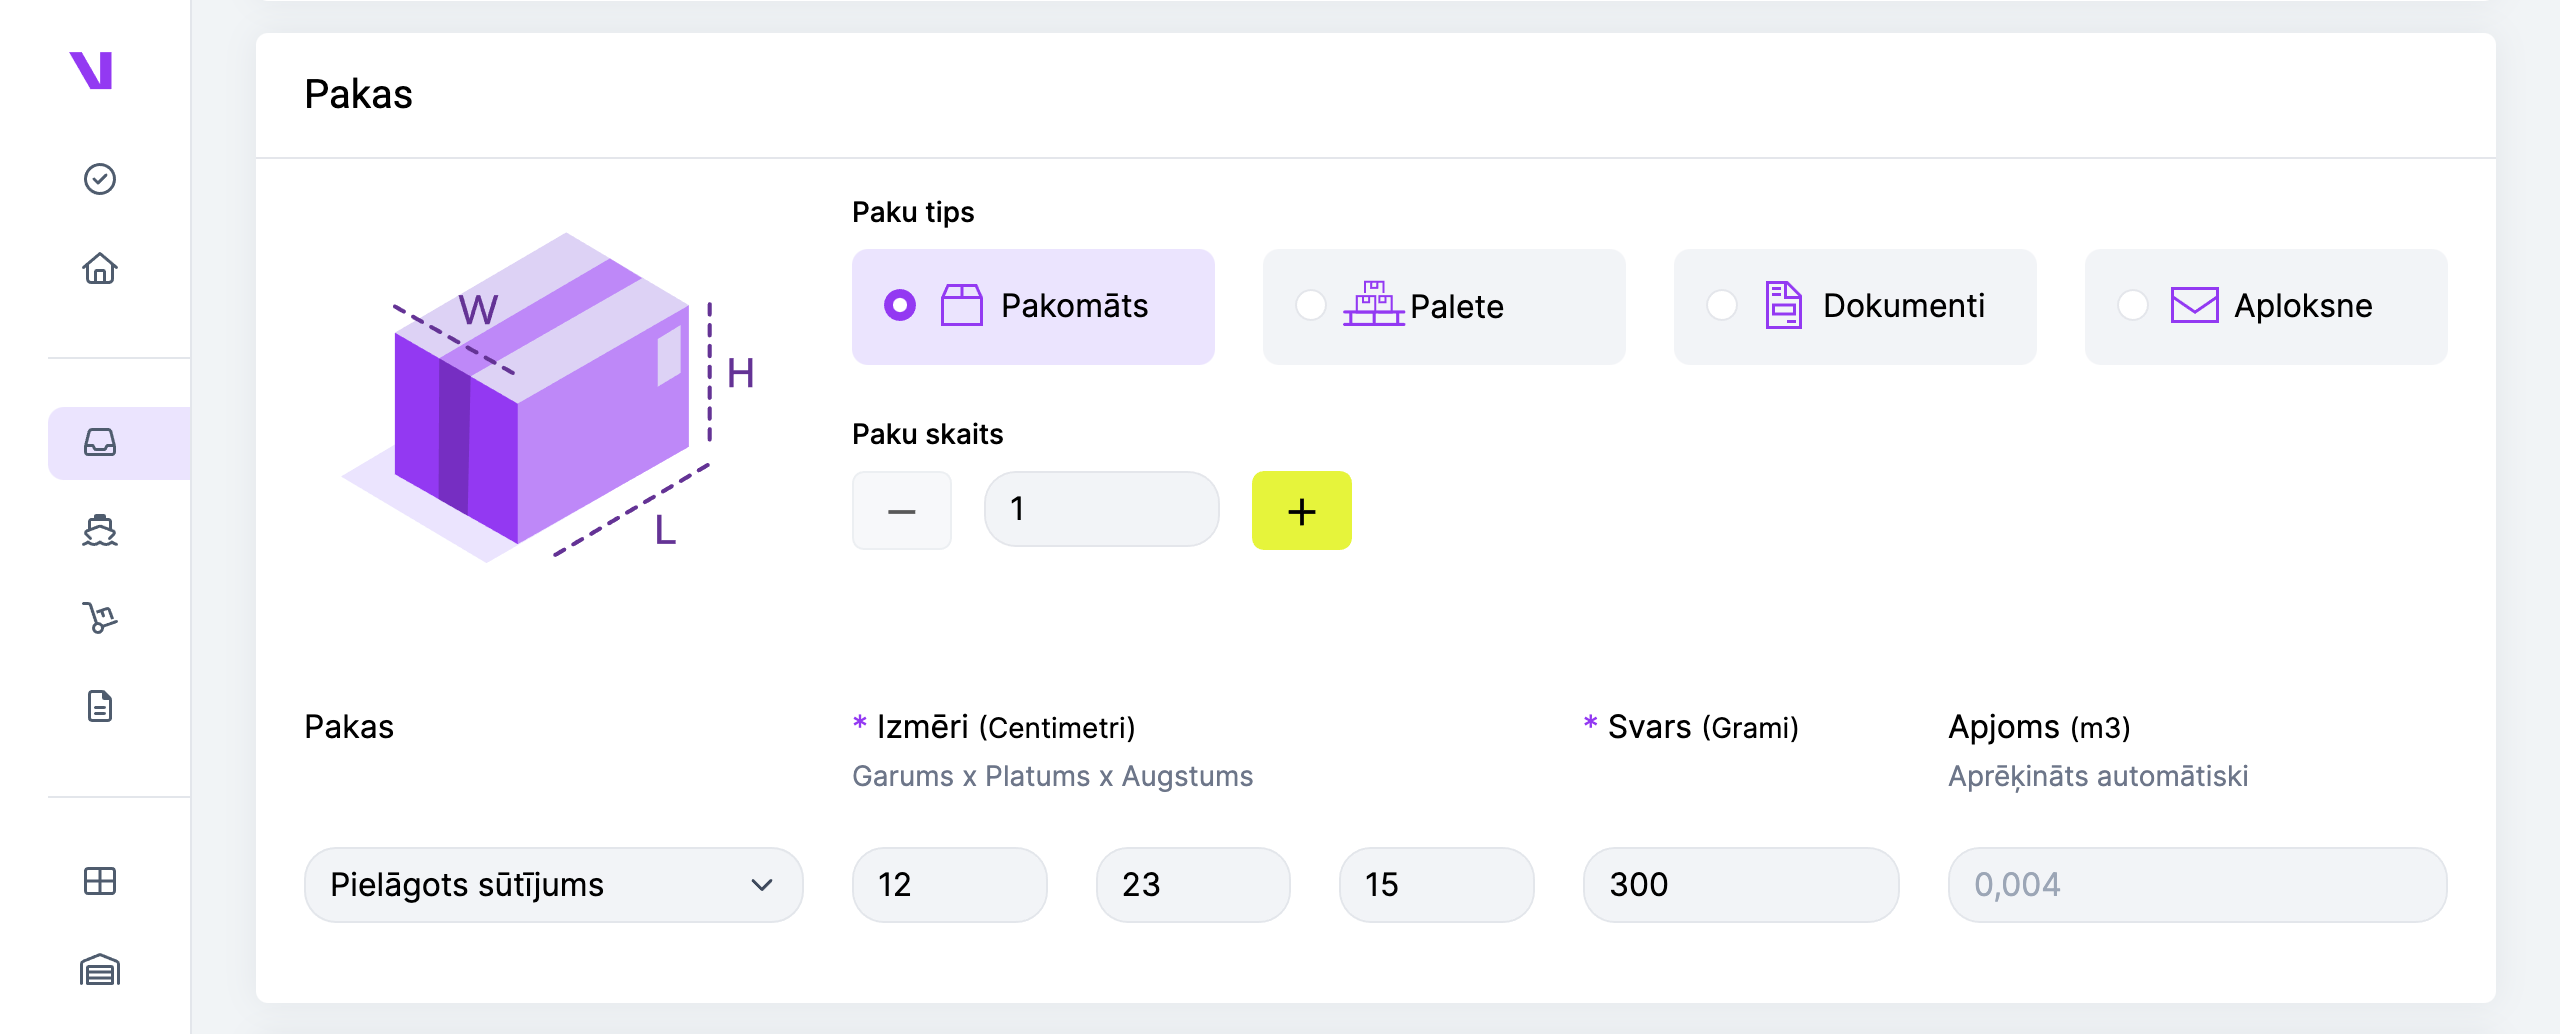Click the hand truck cart sidebar icon
Viewport: 2560px width, 1034px height.
(100, 618)
